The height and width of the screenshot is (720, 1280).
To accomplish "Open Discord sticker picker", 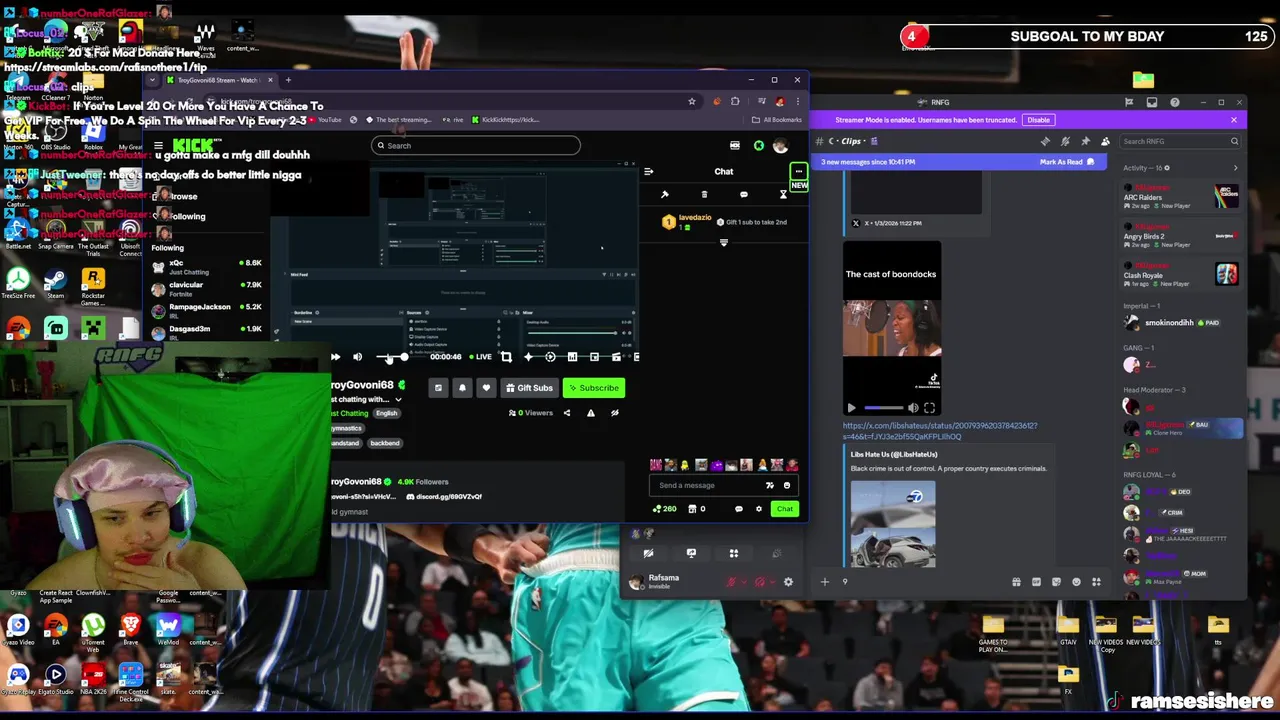I will [x=1056, y=582].
